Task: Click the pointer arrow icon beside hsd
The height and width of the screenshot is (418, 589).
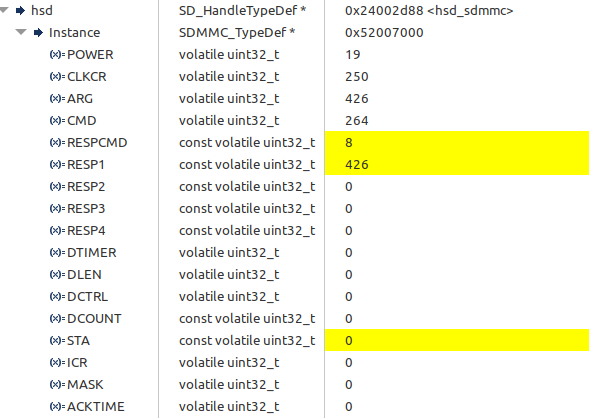Action: (x=20, y=11)
